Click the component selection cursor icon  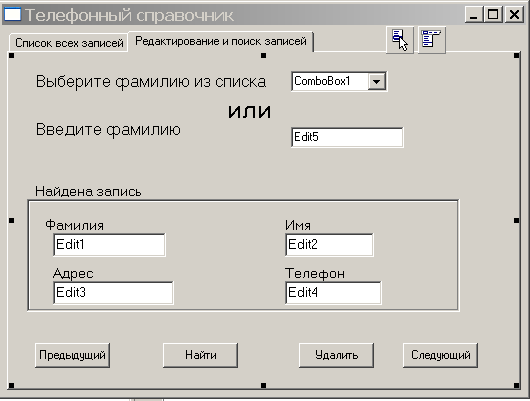coord(400,40)
